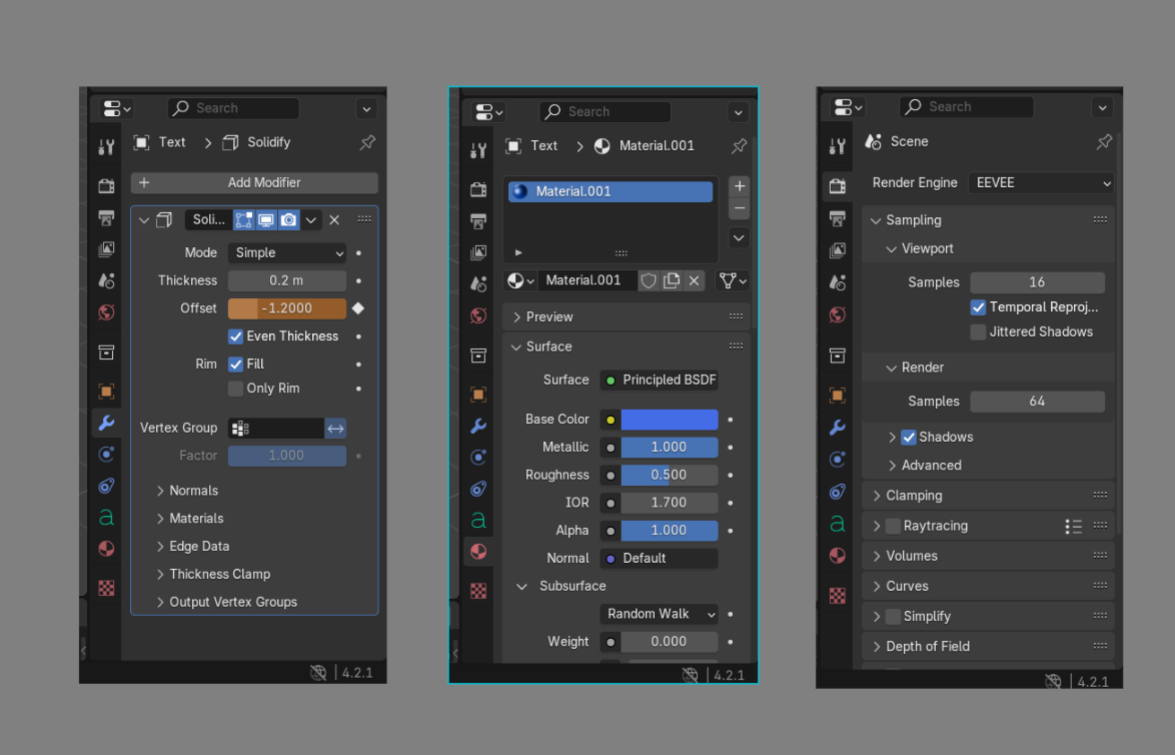Enable Jittered Shadows checkbox
This screenshot has height=755, width=1175.
(x=977, y=332)
